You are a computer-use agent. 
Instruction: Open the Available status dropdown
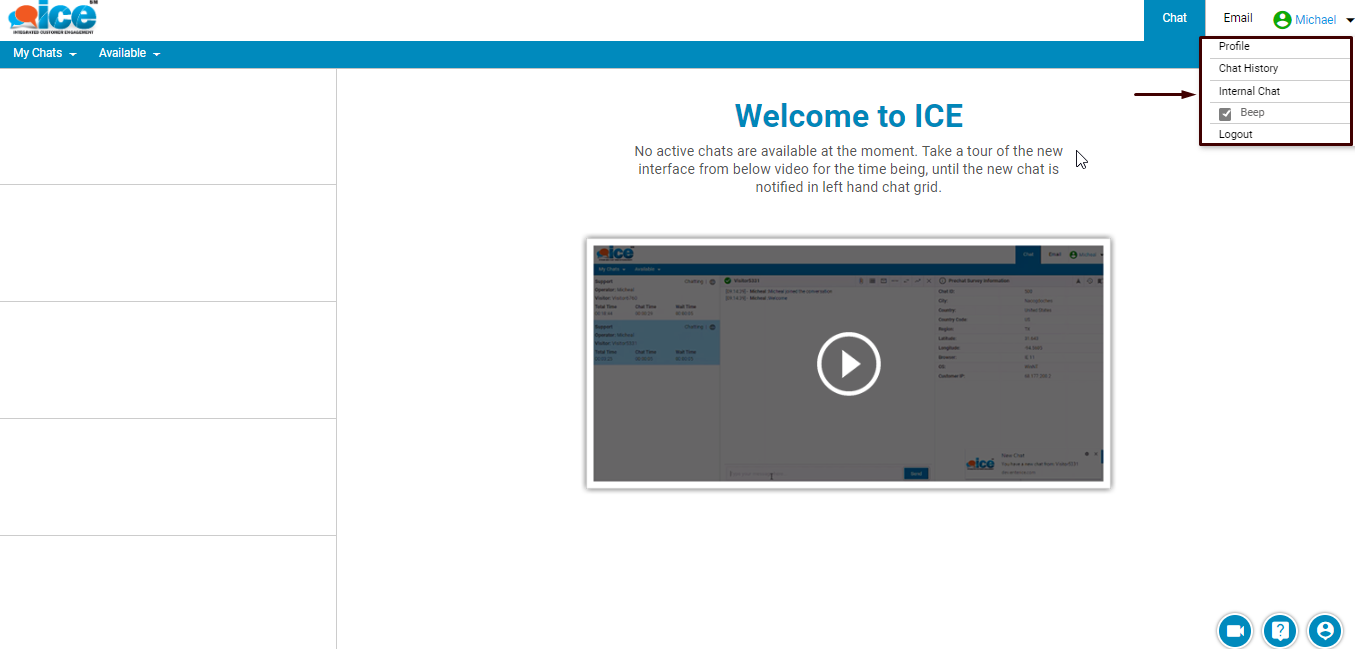click(x=129, y=54)
